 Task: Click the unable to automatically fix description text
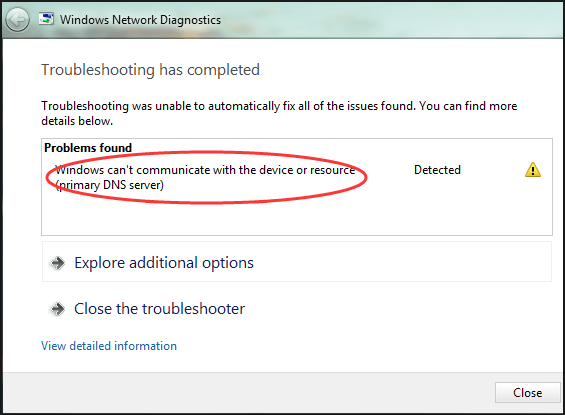tap(279, 113)
